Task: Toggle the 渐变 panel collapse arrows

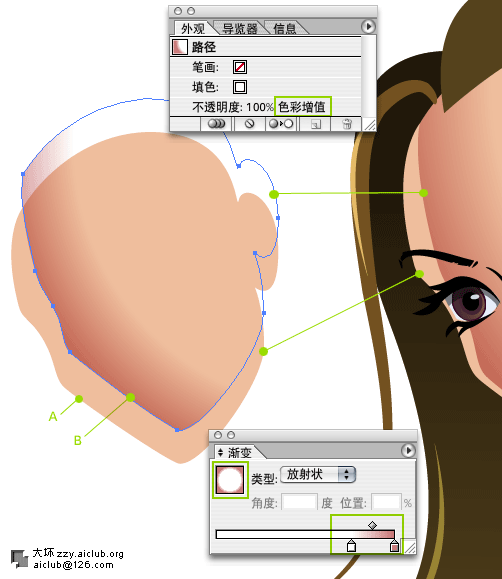Action: click(x=221, y=452)
